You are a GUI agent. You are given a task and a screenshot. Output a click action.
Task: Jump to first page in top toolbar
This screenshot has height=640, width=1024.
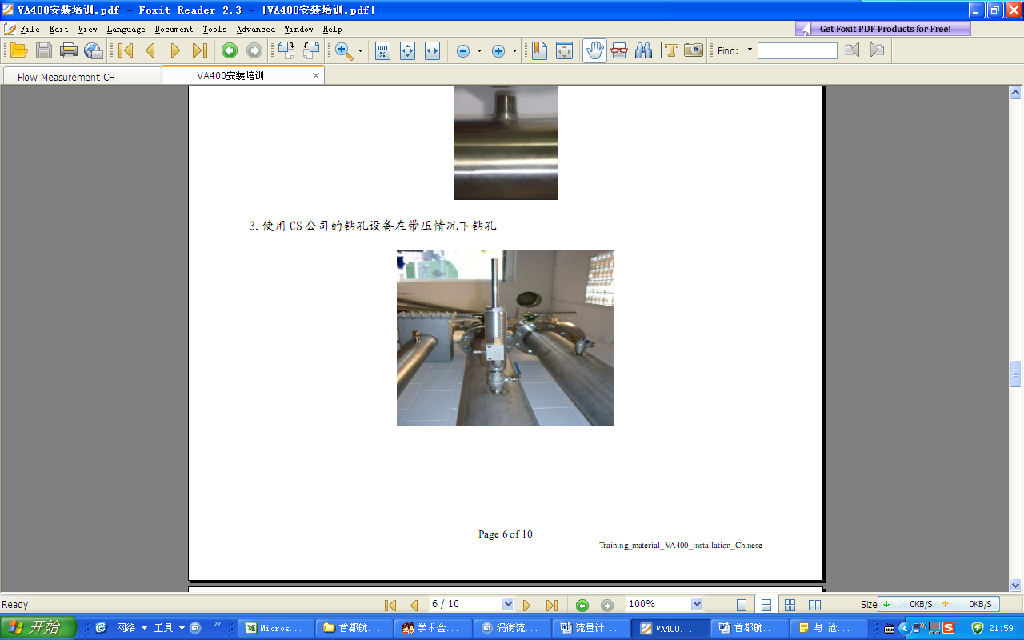coord(125,50)
